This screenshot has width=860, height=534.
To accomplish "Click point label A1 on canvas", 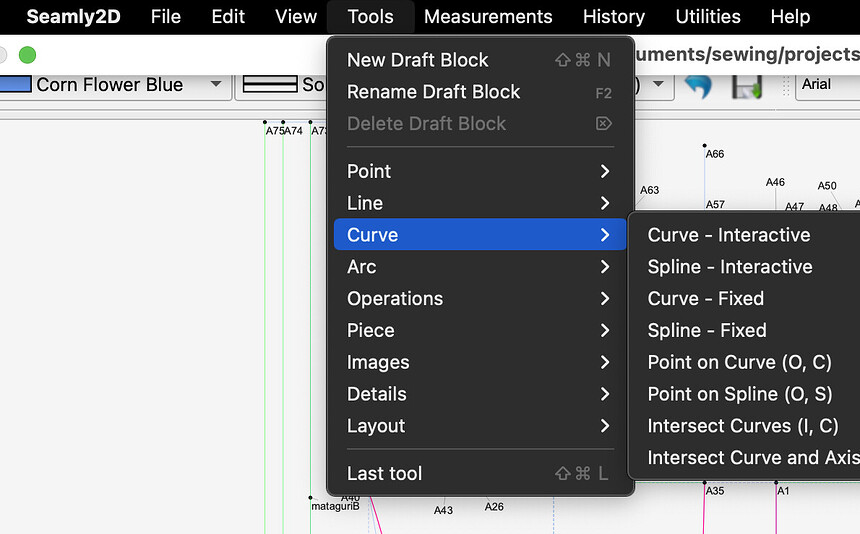I will tap(783, 491).
